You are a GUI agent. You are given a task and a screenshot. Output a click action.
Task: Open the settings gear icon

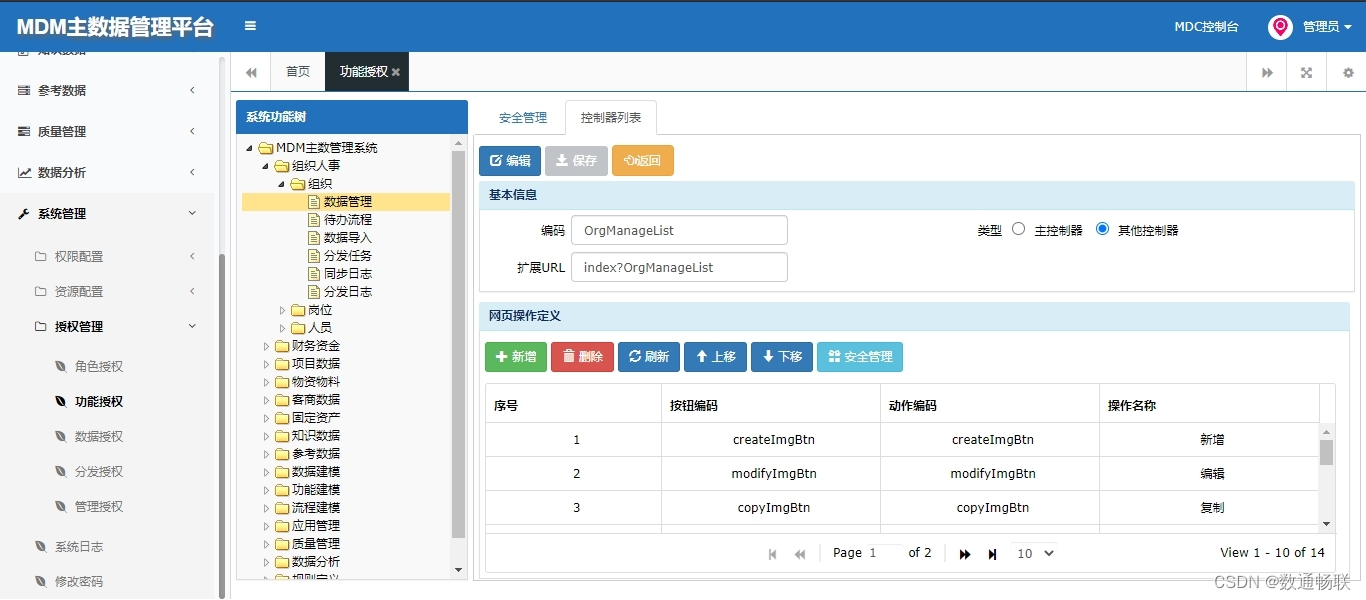pyautogui.click(x=1347, y=72)
